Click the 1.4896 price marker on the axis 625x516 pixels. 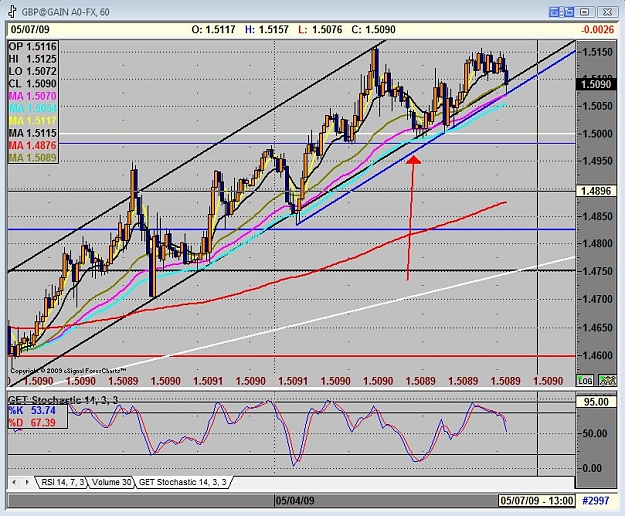596,191
